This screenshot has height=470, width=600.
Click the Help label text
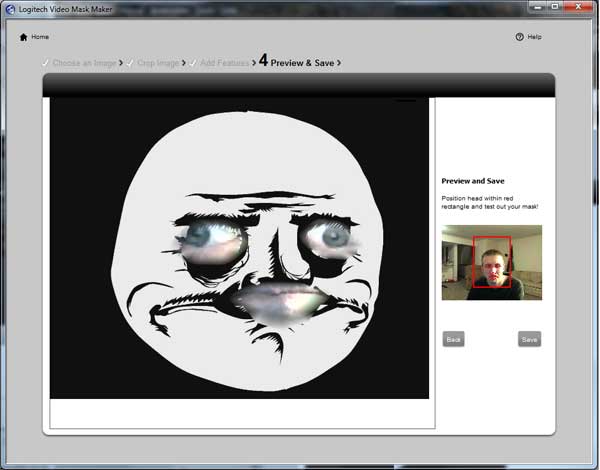(535, 37)
